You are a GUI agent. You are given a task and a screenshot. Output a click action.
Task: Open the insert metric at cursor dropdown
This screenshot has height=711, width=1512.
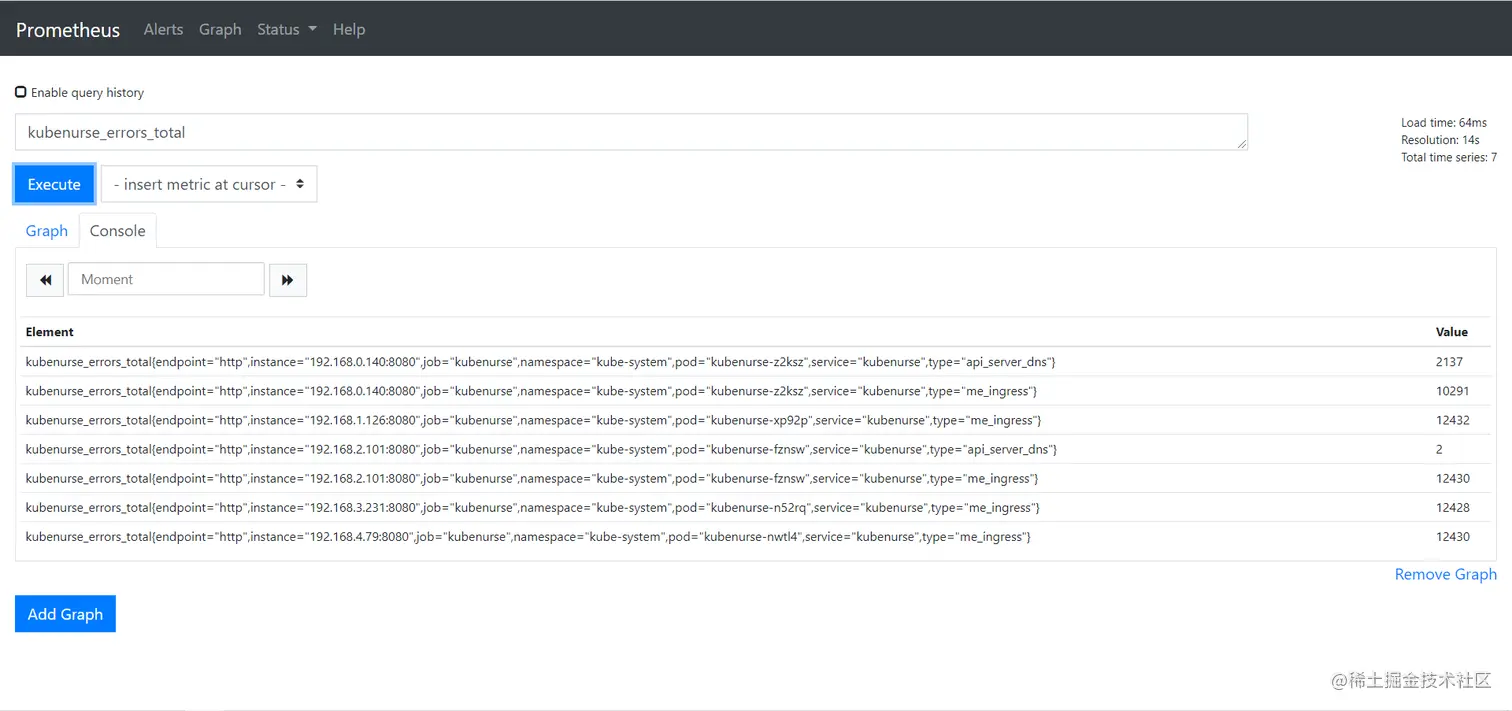(x=209, y=184)
